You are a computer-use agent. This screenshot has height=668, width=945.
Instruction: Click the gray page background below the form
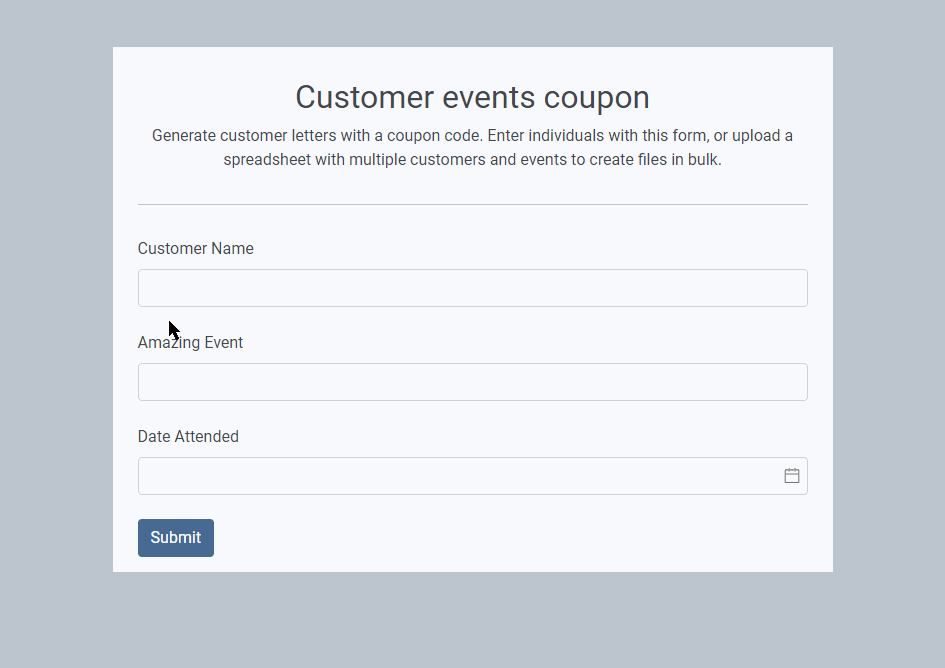coord(472,620)
